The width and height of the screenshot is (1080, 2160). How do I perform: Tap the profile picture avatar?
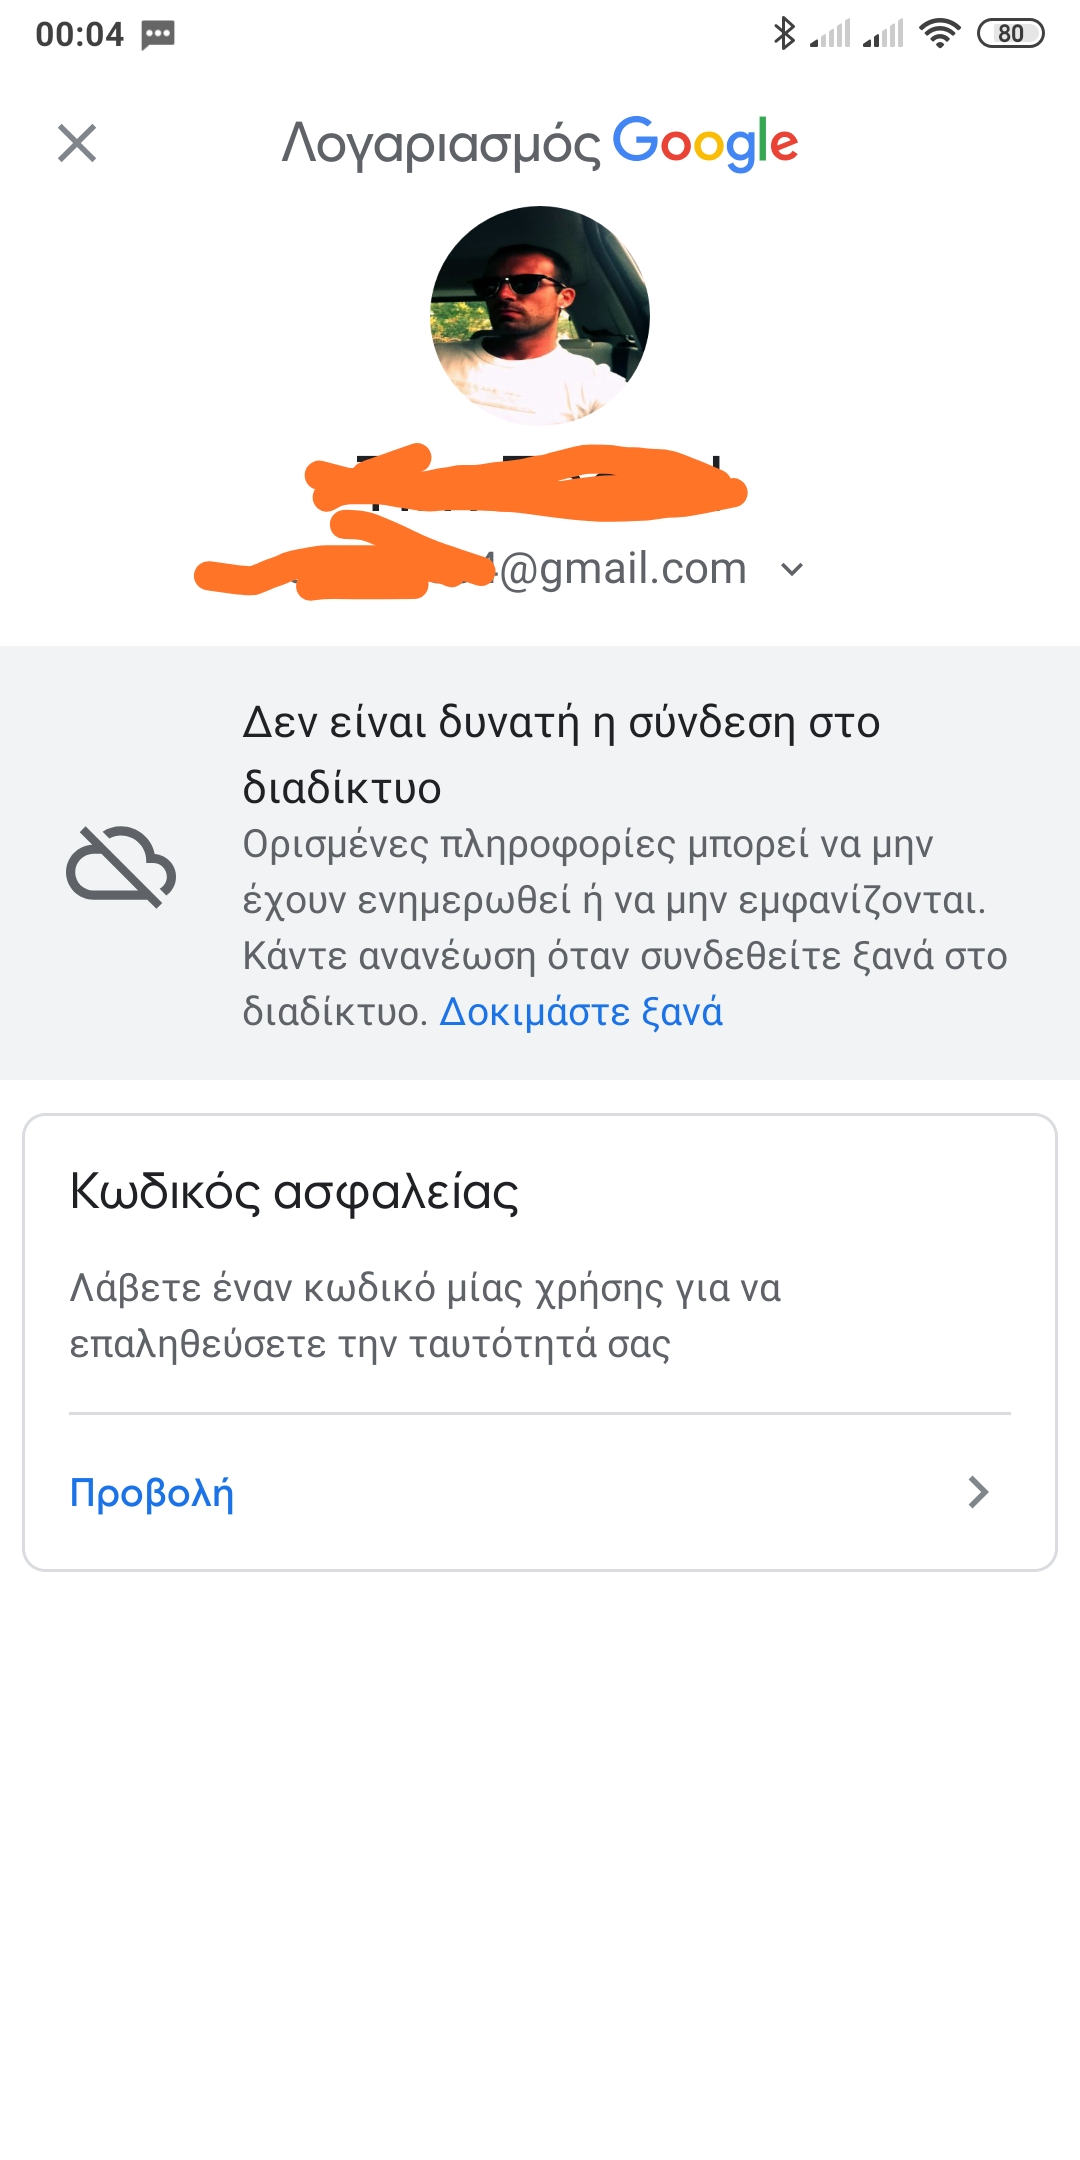pos(540,316)
